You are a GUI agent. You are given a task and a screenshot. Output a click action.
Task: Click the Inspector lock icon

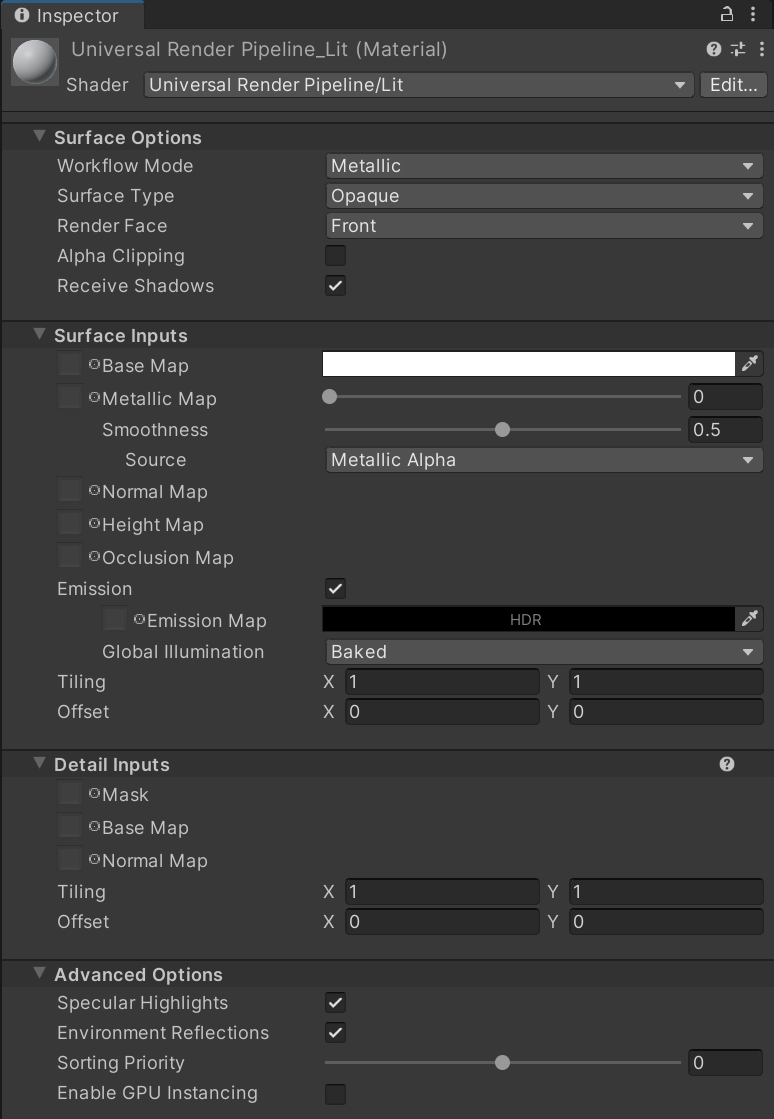tap(727, 14)
